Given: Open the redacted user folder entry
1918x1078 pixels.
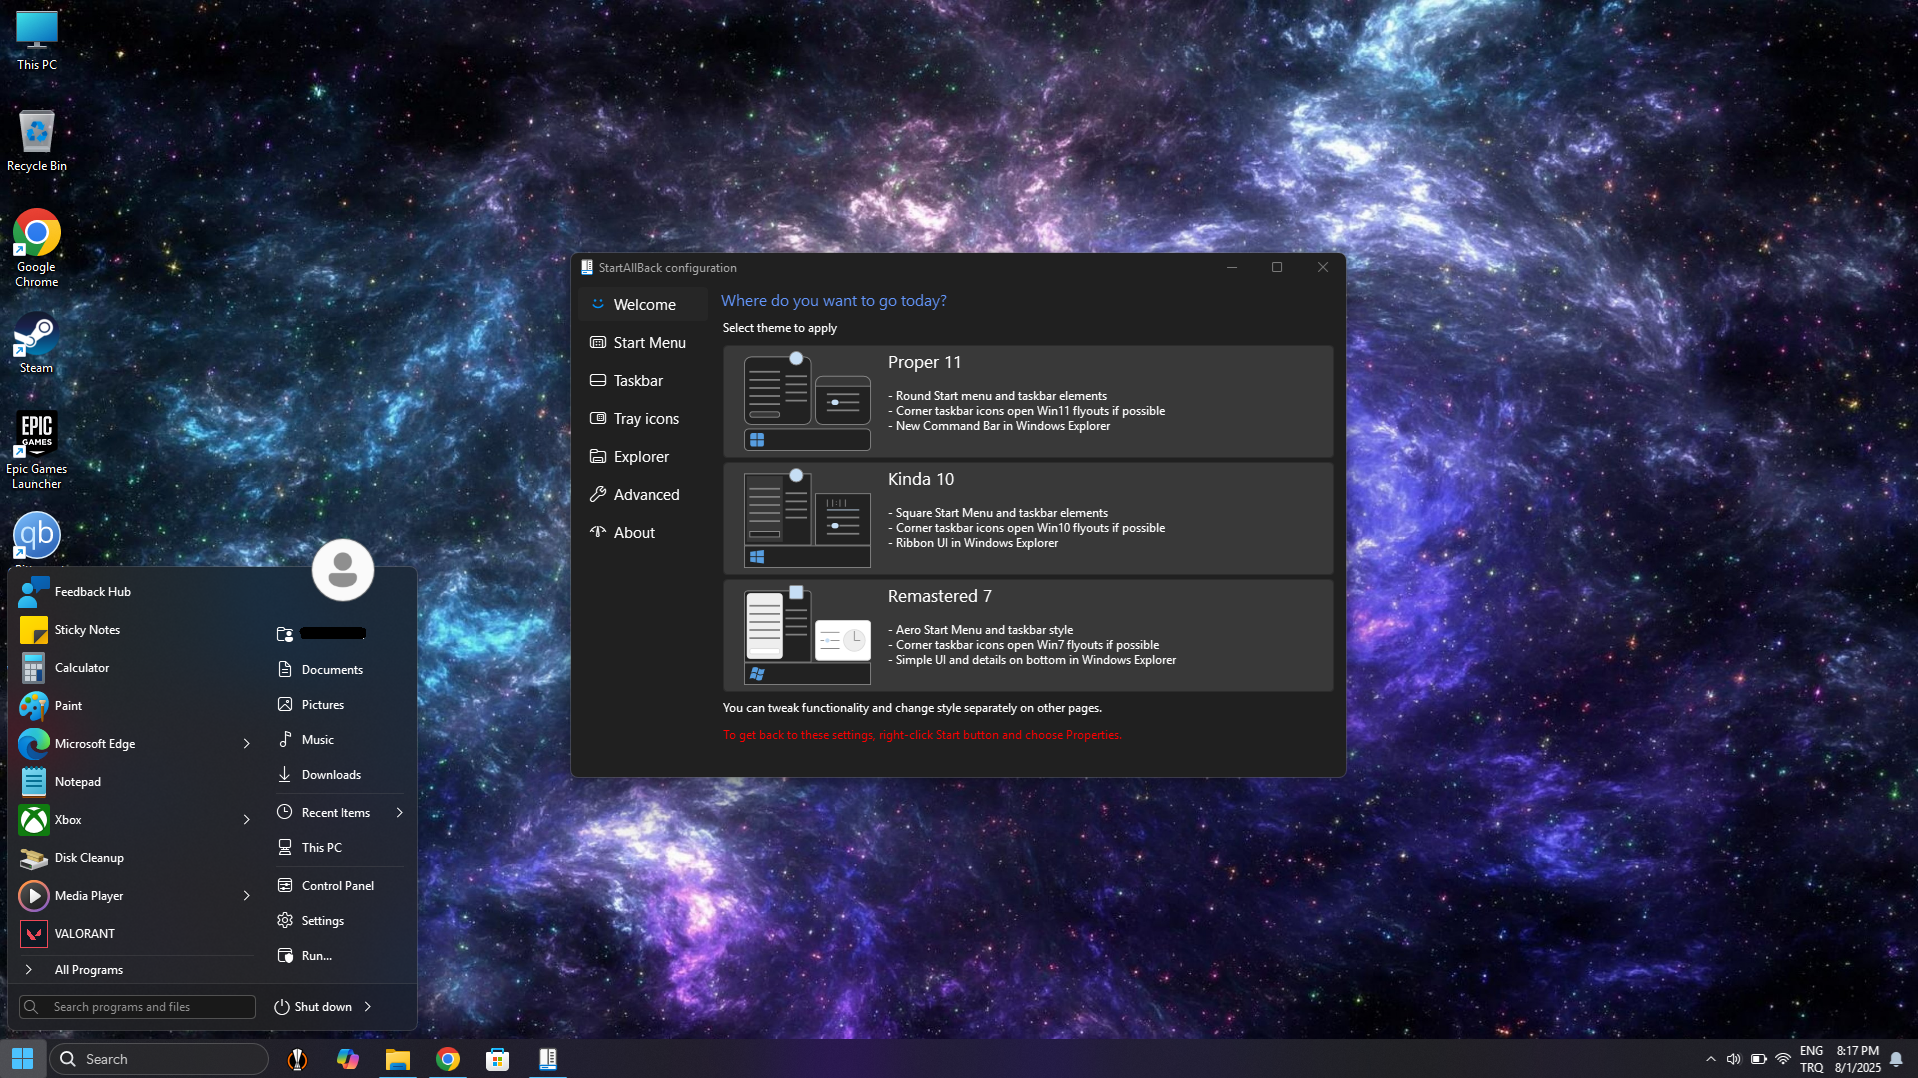Looking at the screenshot, I should click(340, 633).
